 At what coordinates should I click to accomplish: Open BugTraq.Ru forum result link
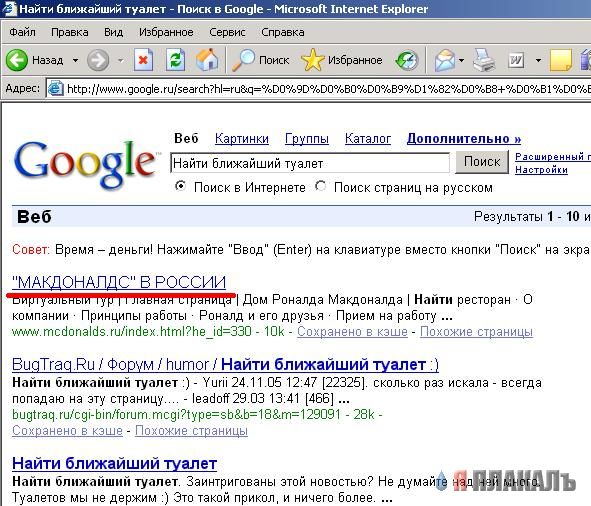click(x=225, y=365)
